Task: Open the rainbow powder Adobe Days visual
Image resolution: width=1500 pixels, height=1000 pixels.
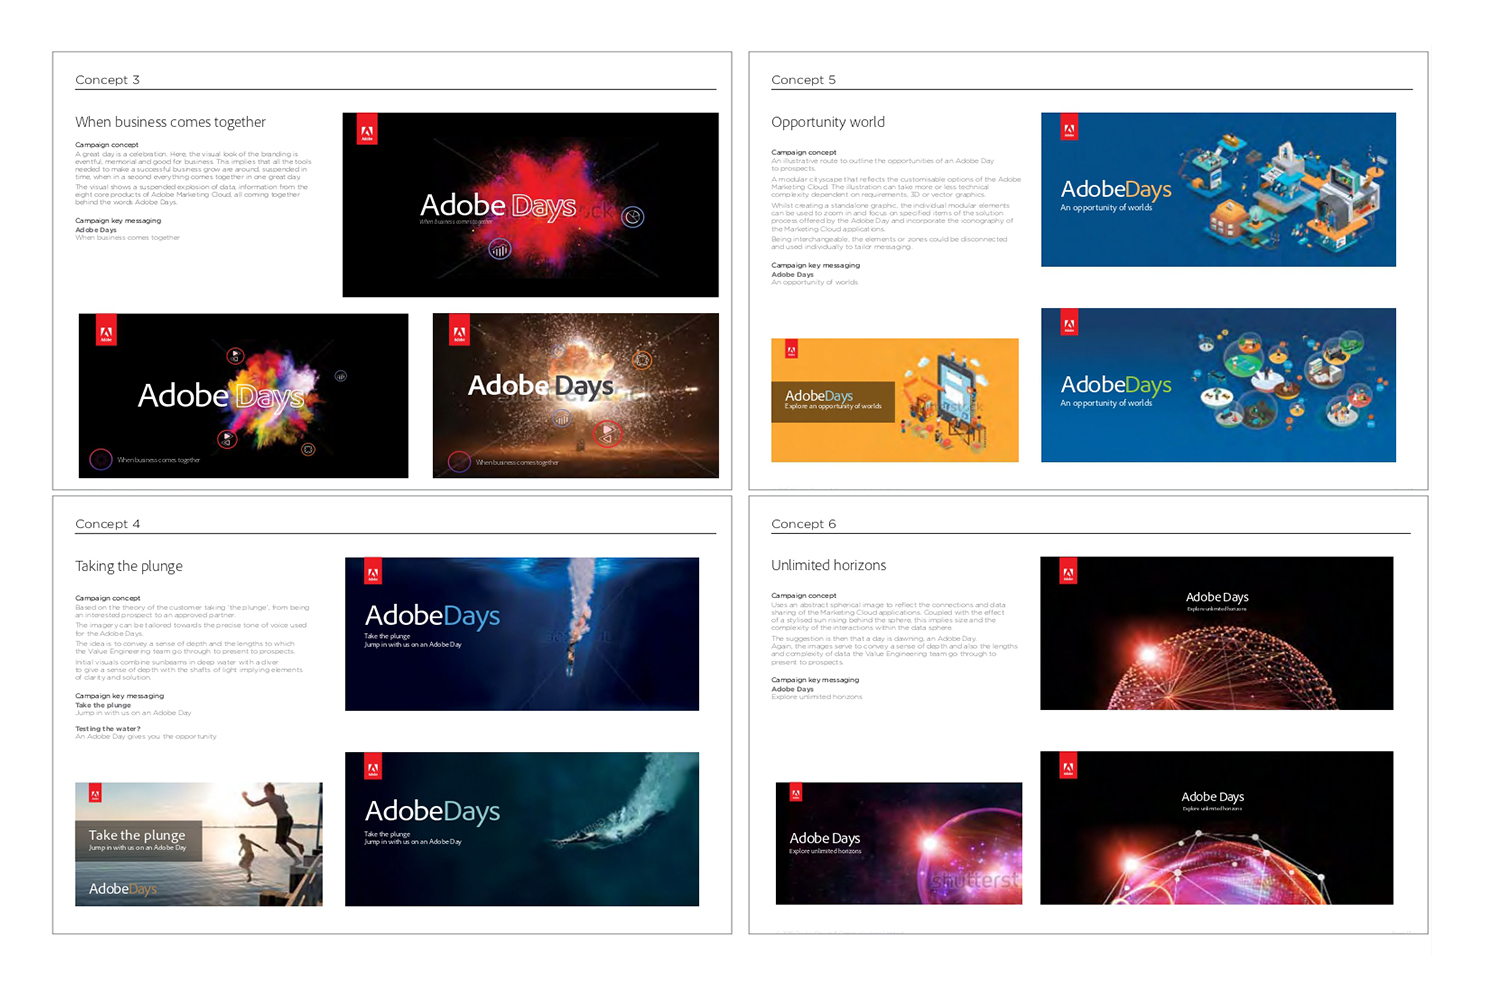Action: click(243, 396)
